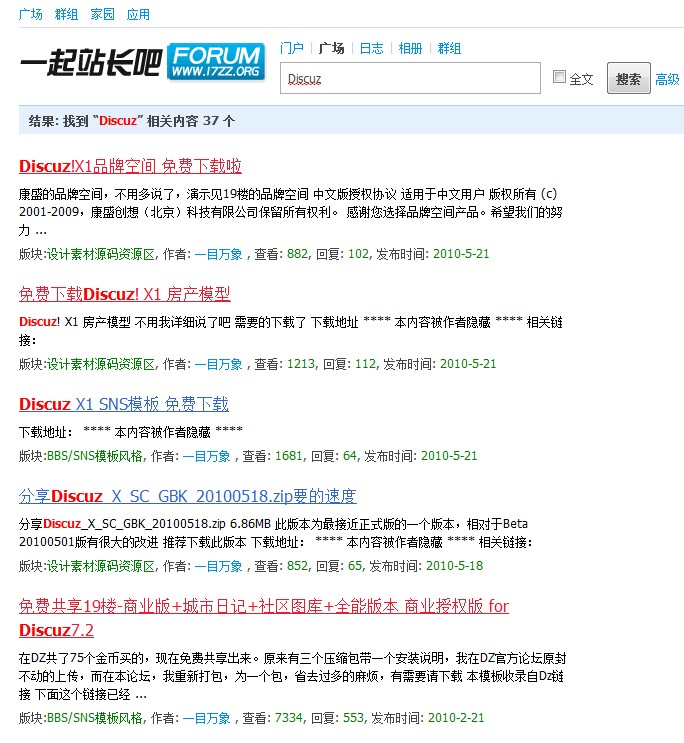Open 设计素材源码资源区 board of GBK zip result
Image resolution: width=684 pixels, height=743 pixels.
point(100,566)
